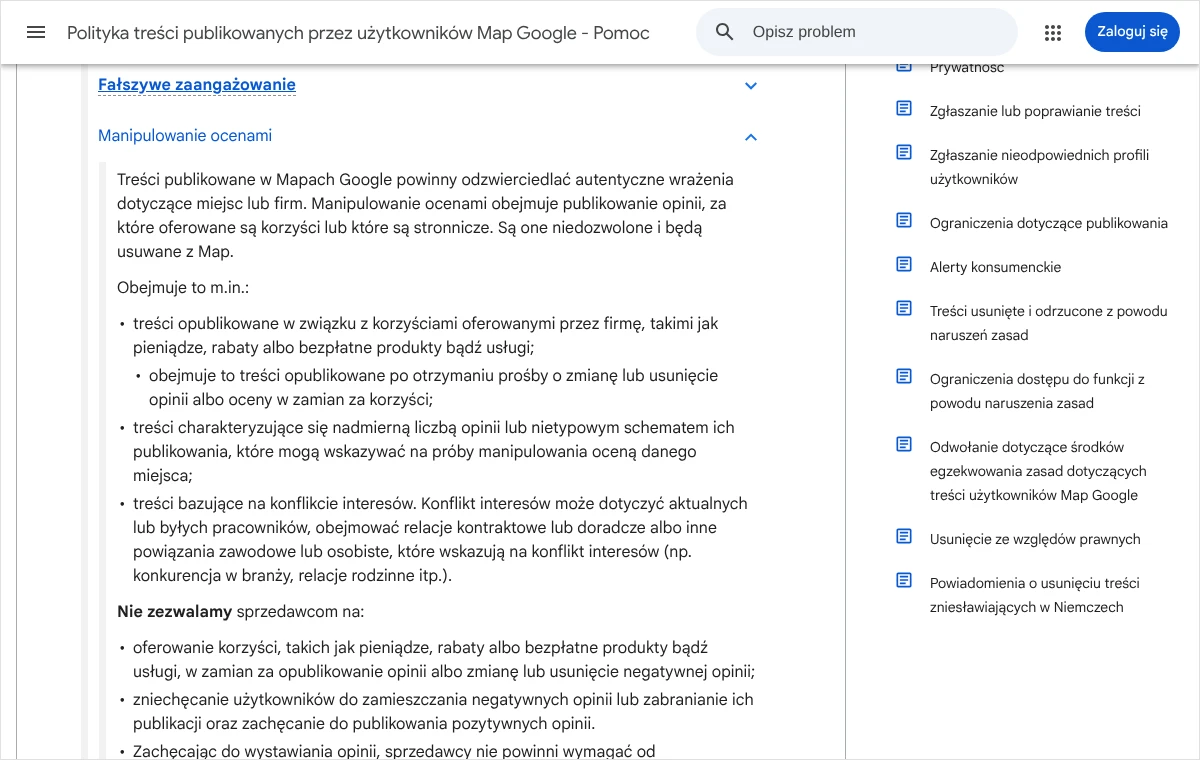Open Odwołanie dotyczące środków egzekwowania article

(x=1038, y=471)
